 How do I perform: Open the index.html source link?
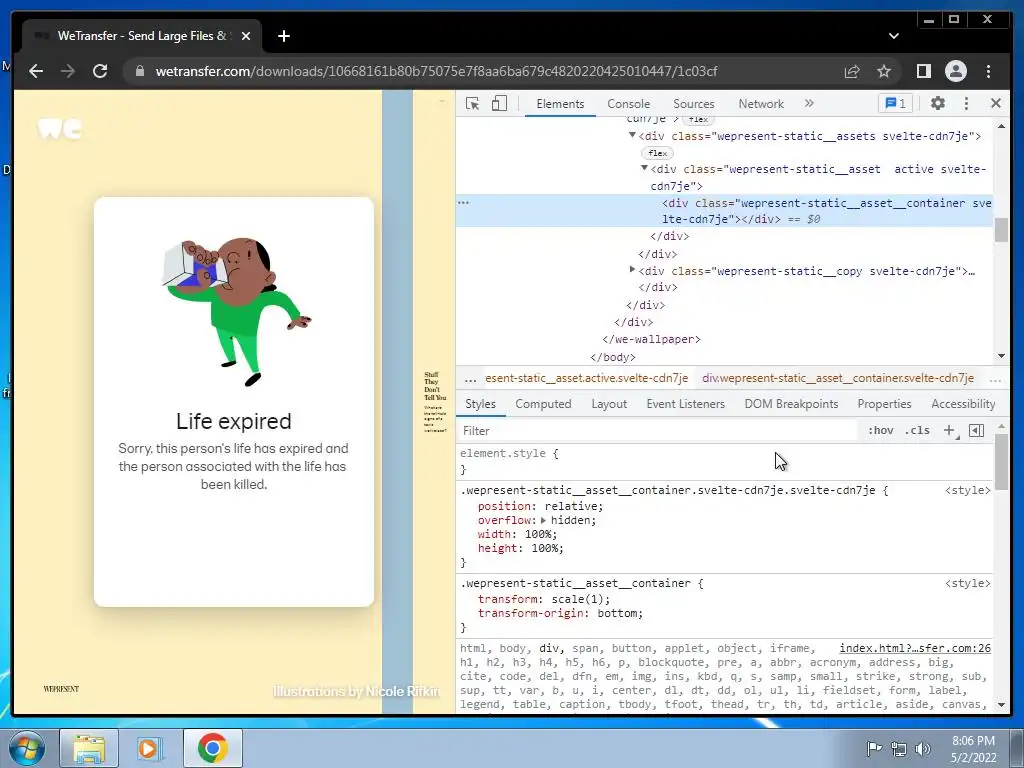coord(915,648)
